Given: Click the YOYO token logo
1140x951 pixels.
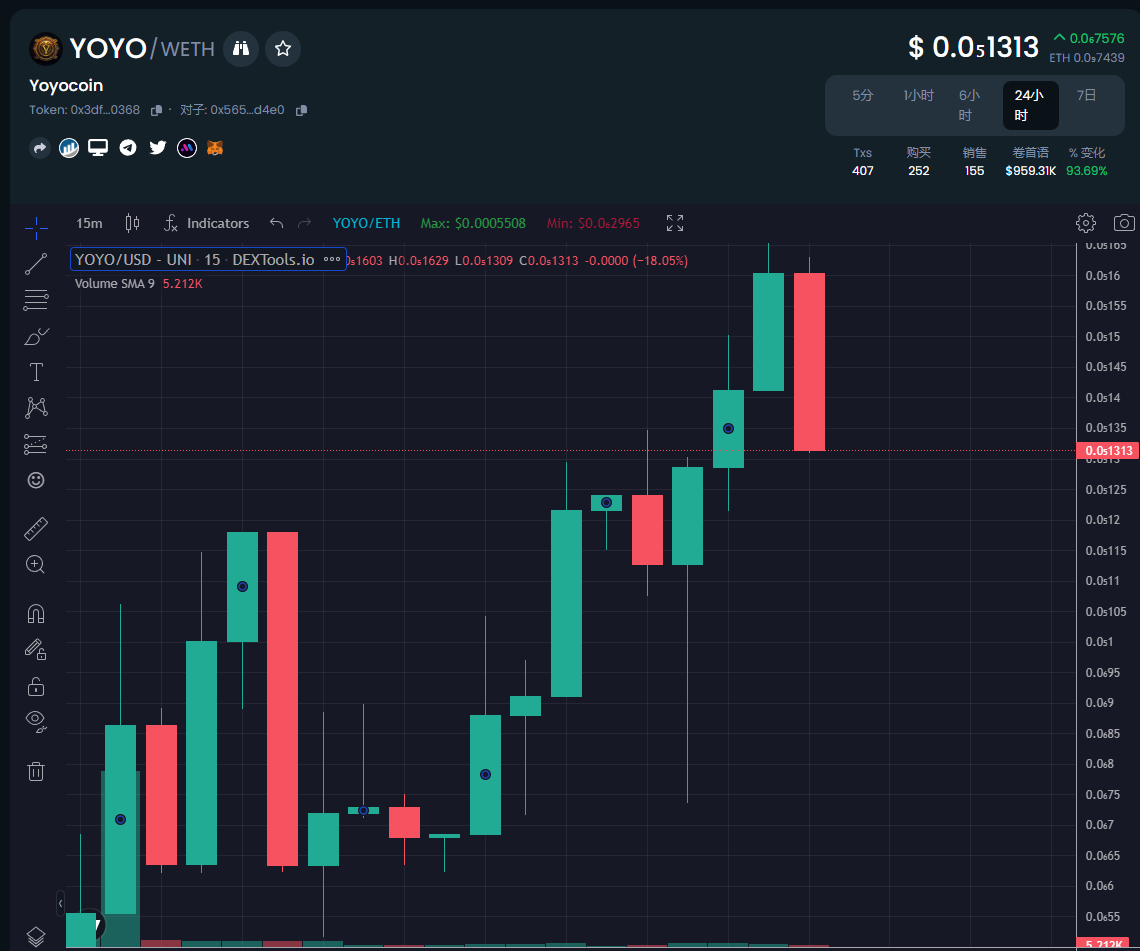Looking at the screenshot, I should [46, 49].
